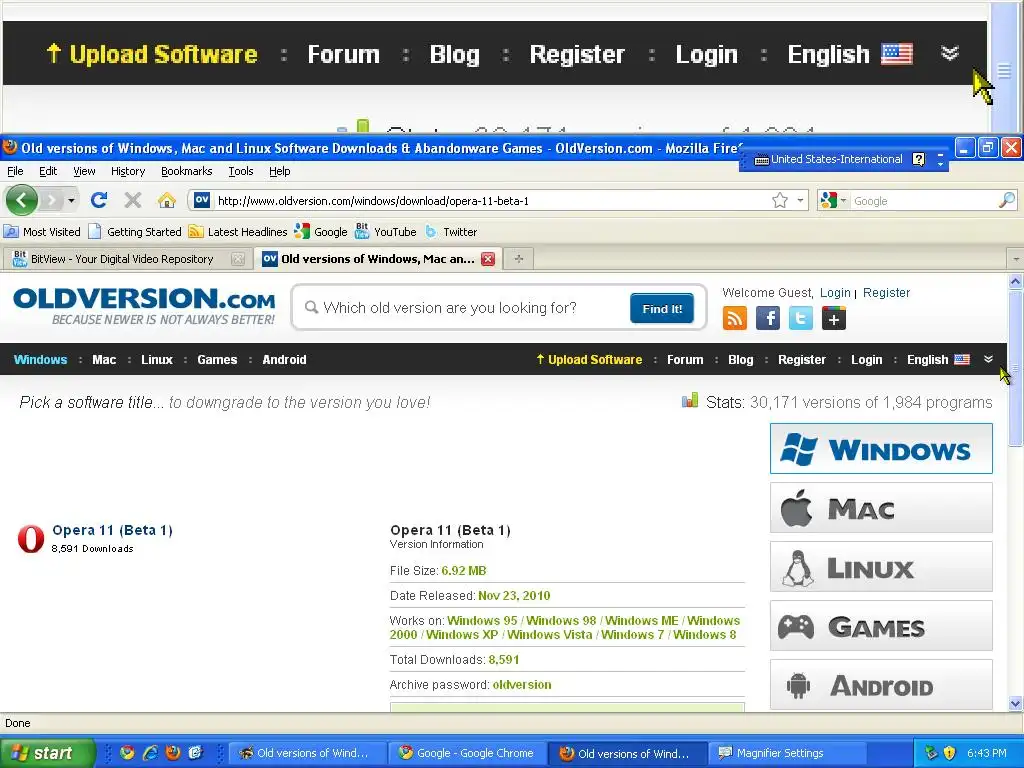Open the View menu
The image size is (1024, 768).
[x=84, y=171]
